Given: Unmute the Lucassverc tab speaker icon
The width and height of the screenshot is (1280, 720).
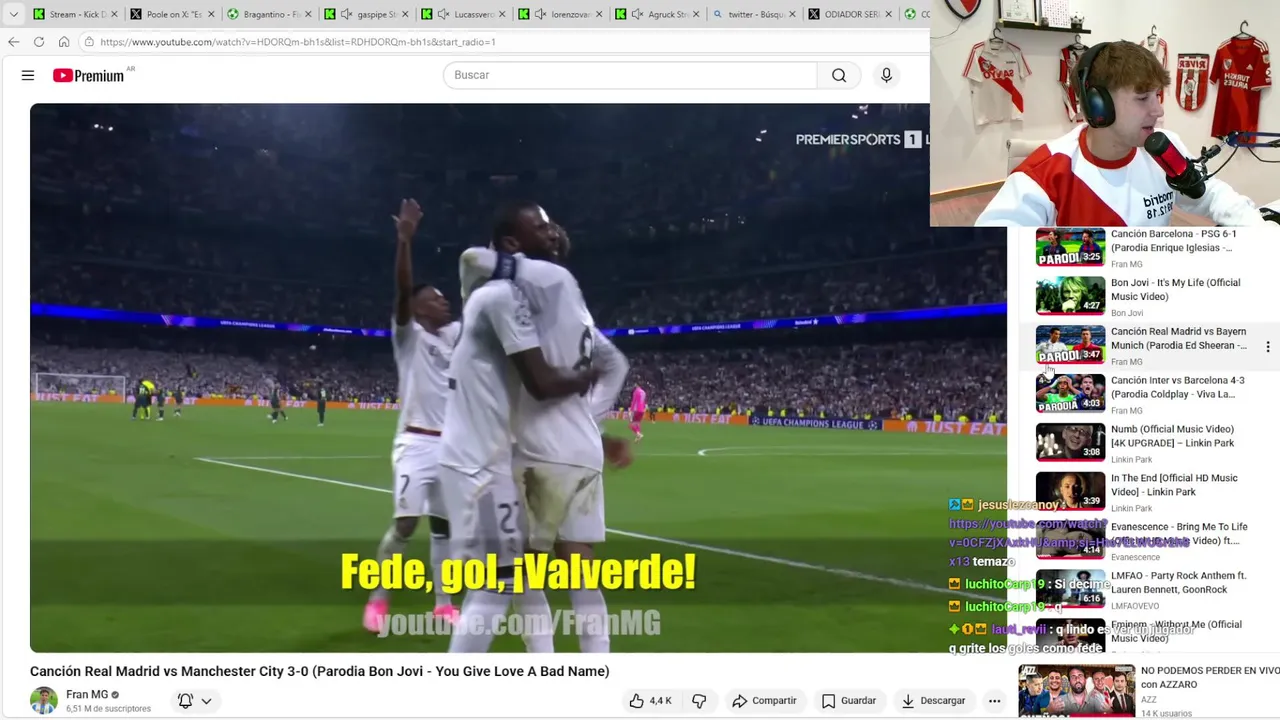Looking at the screenshot, I should (443, 14).
